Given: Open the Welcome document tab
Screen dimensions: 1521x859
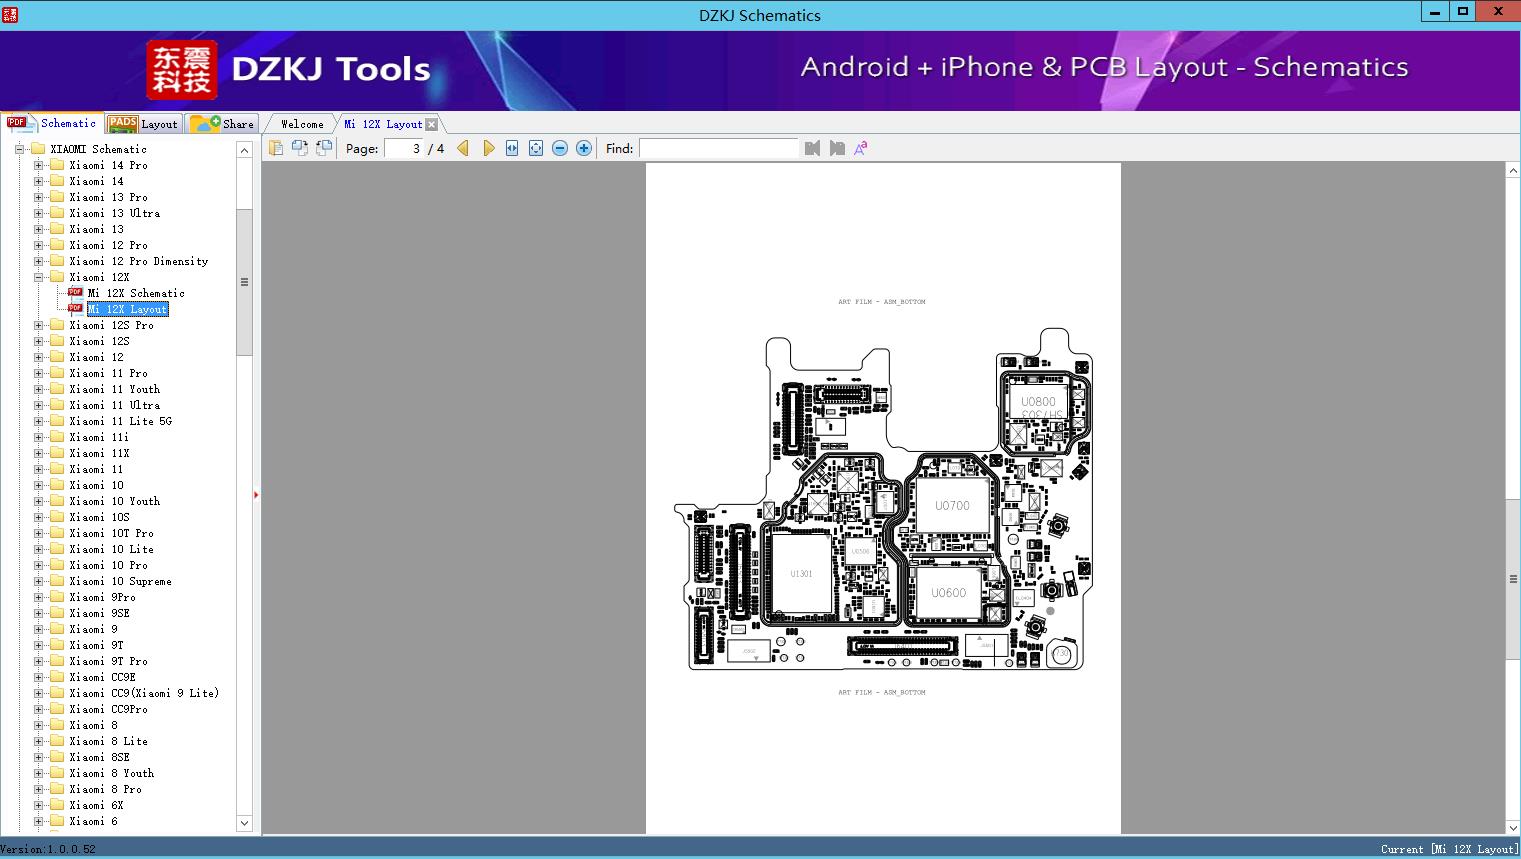Looking at the screenshot, I should pos(302,124).
